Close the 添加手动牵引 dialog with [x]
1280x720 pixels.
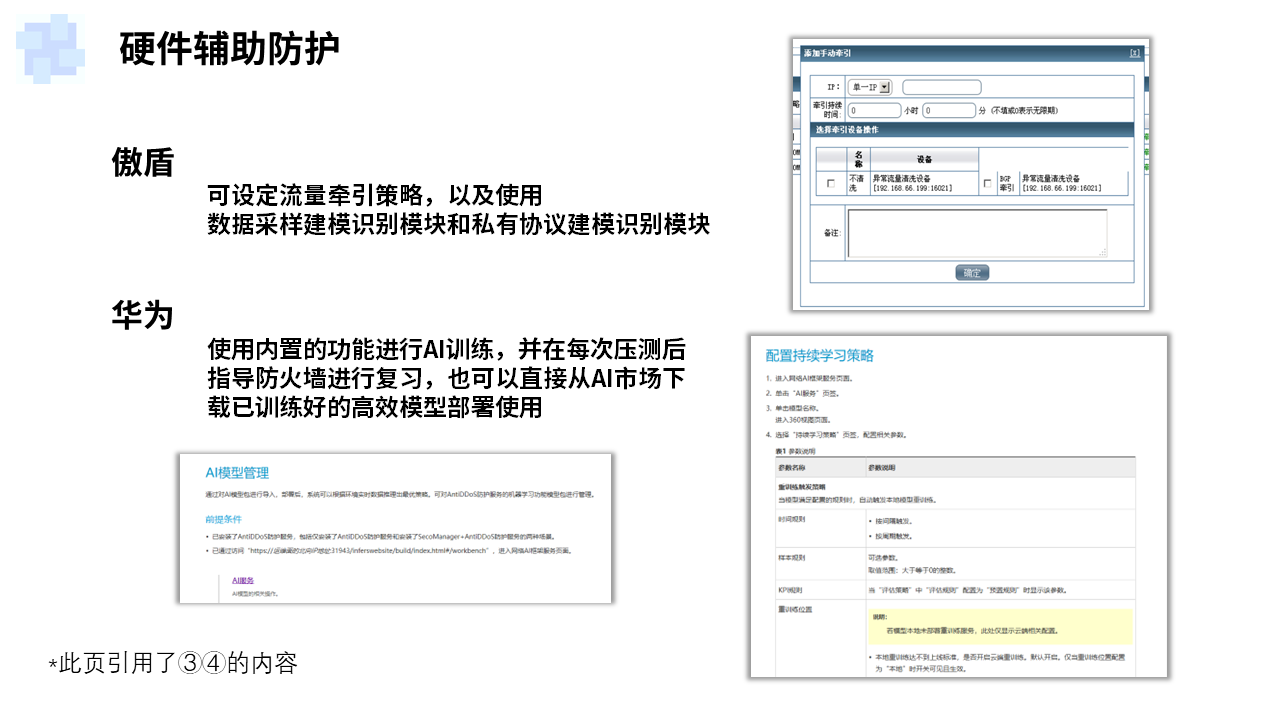click(x=1133, y=53)
